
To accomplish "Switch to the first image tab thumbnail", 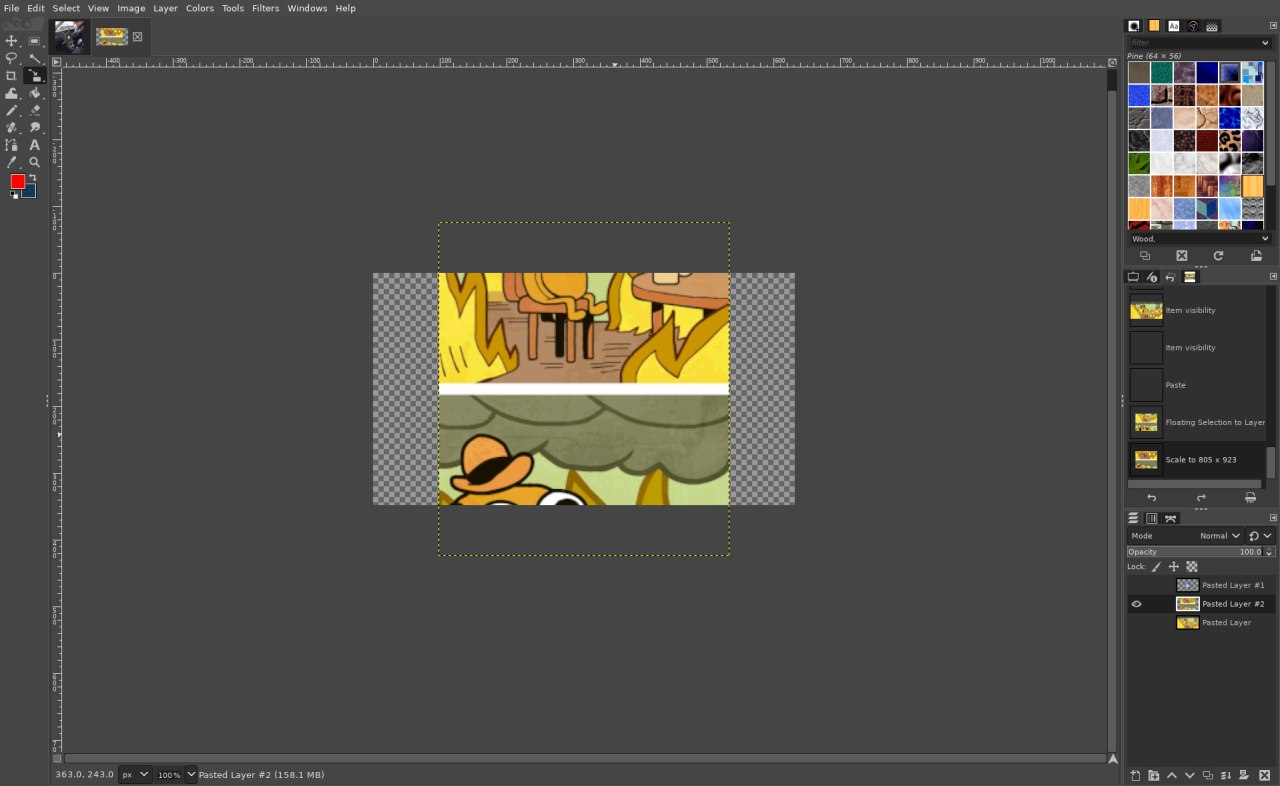I will 69,37.
